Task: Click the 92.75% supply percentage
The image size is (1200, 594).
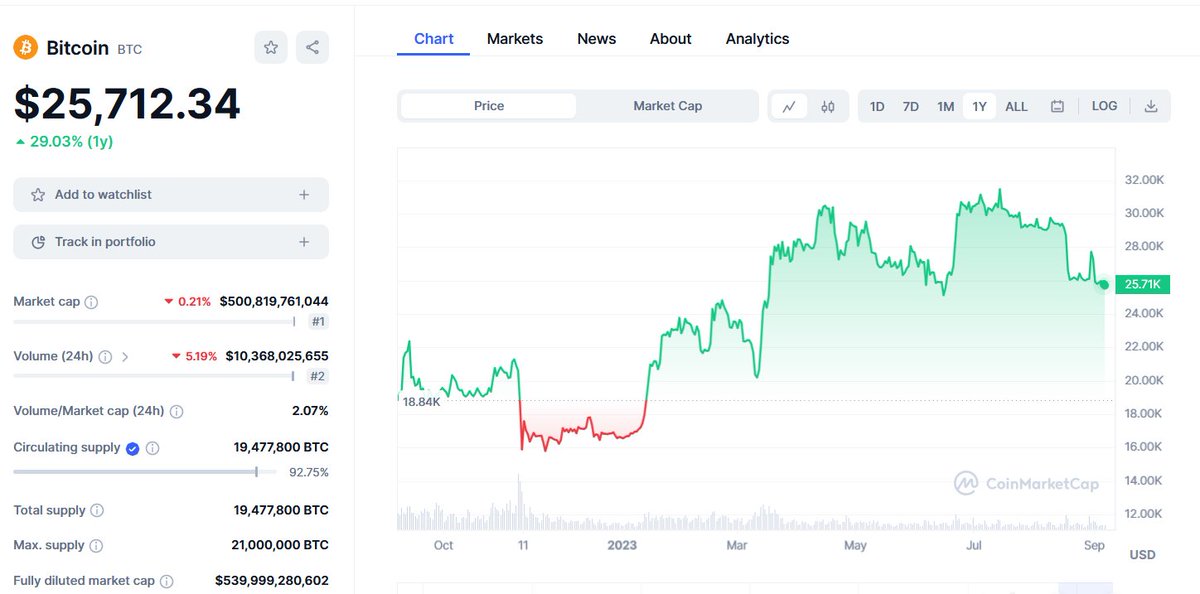Action: (x=309, y=472)
